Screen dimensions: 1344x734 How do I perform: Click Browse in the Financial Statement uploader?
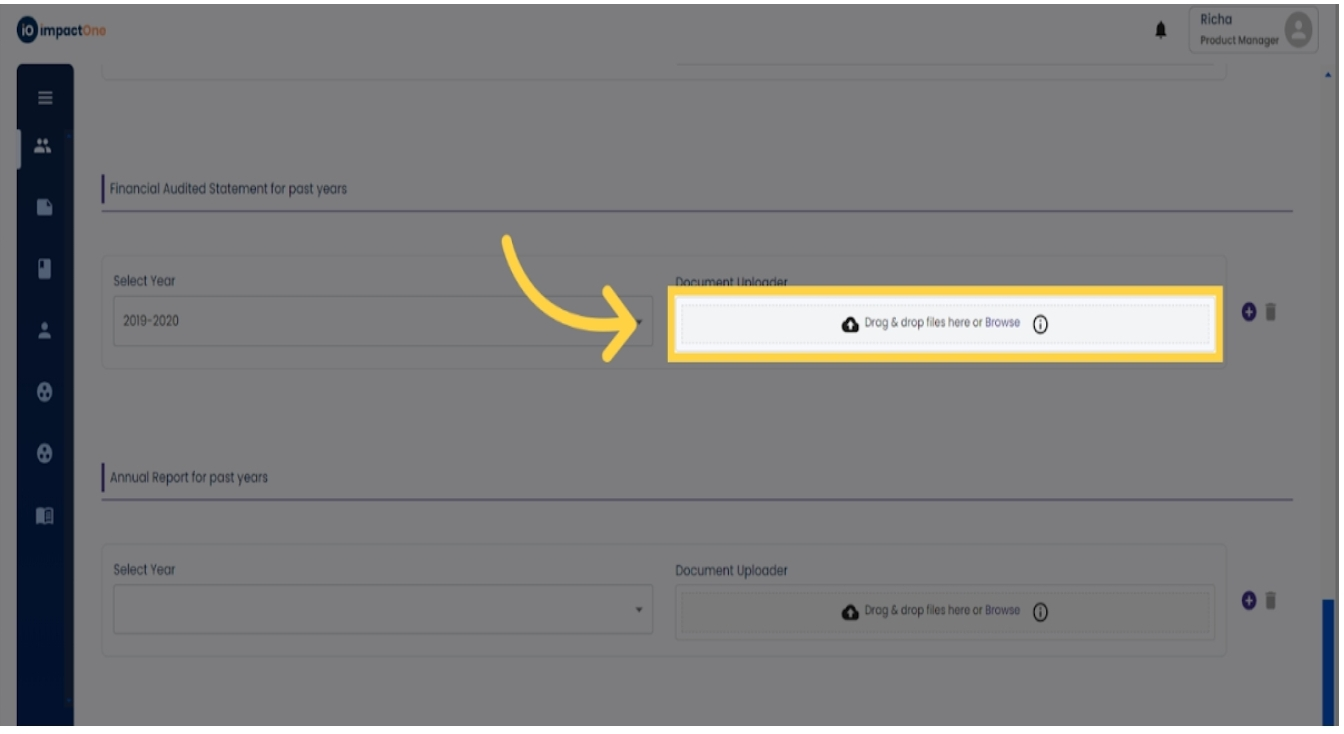[x=1002, y=323]
